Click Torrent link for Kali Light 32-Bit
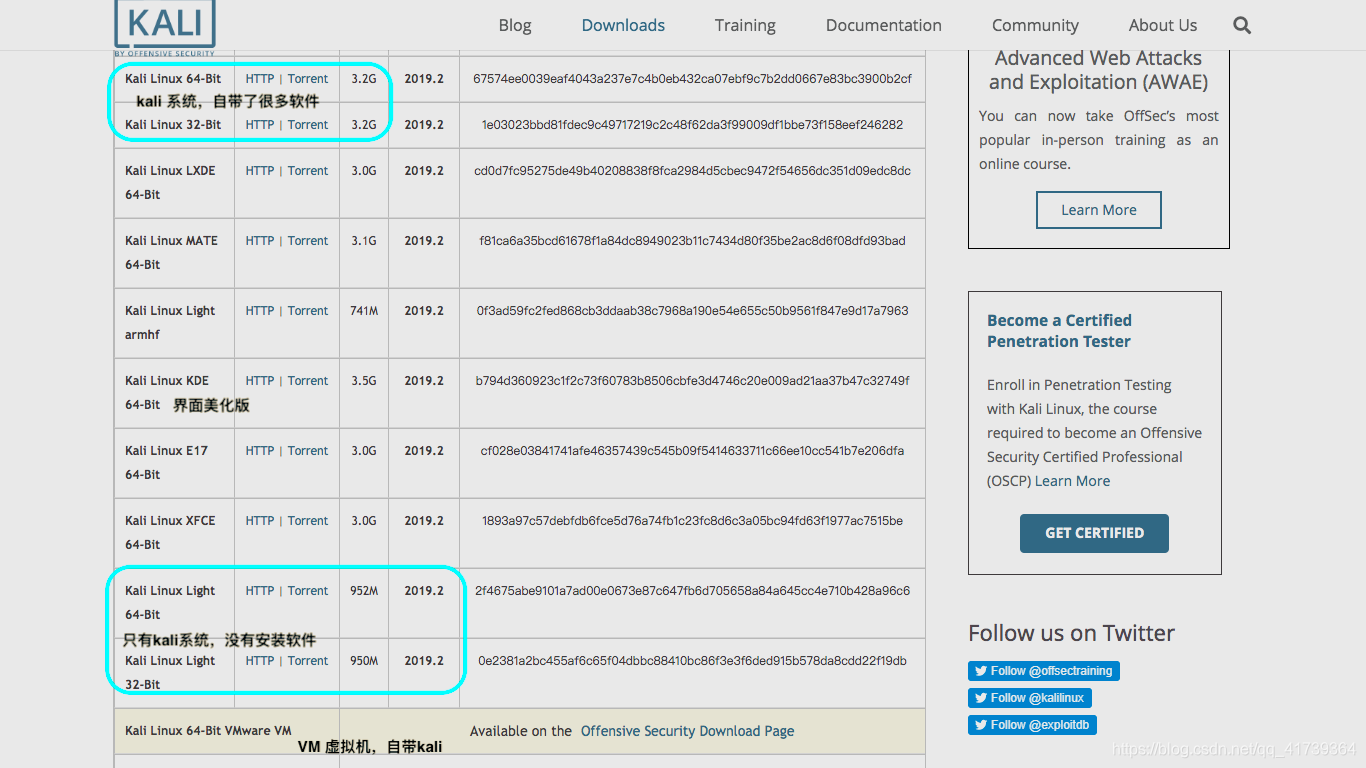 pos(308,661)
